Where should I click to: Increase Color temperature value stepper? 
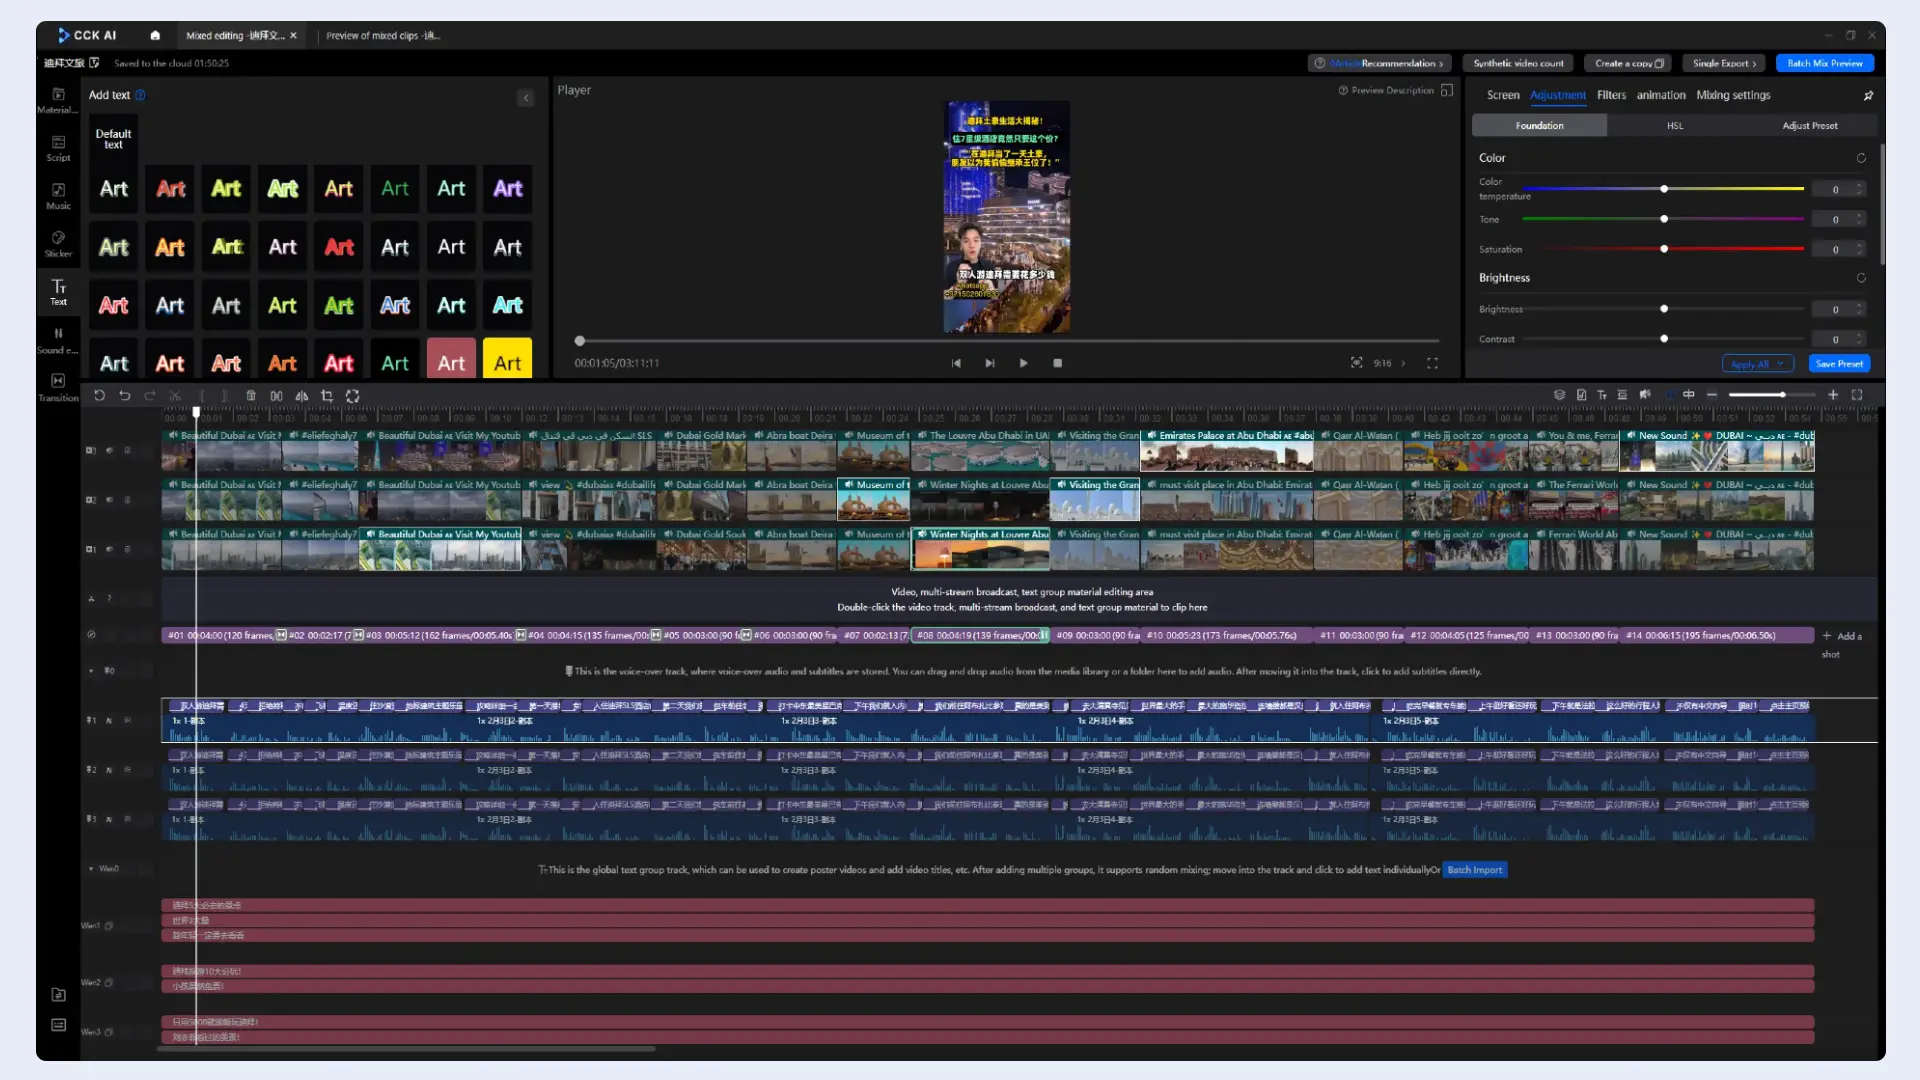point(1859,185)
